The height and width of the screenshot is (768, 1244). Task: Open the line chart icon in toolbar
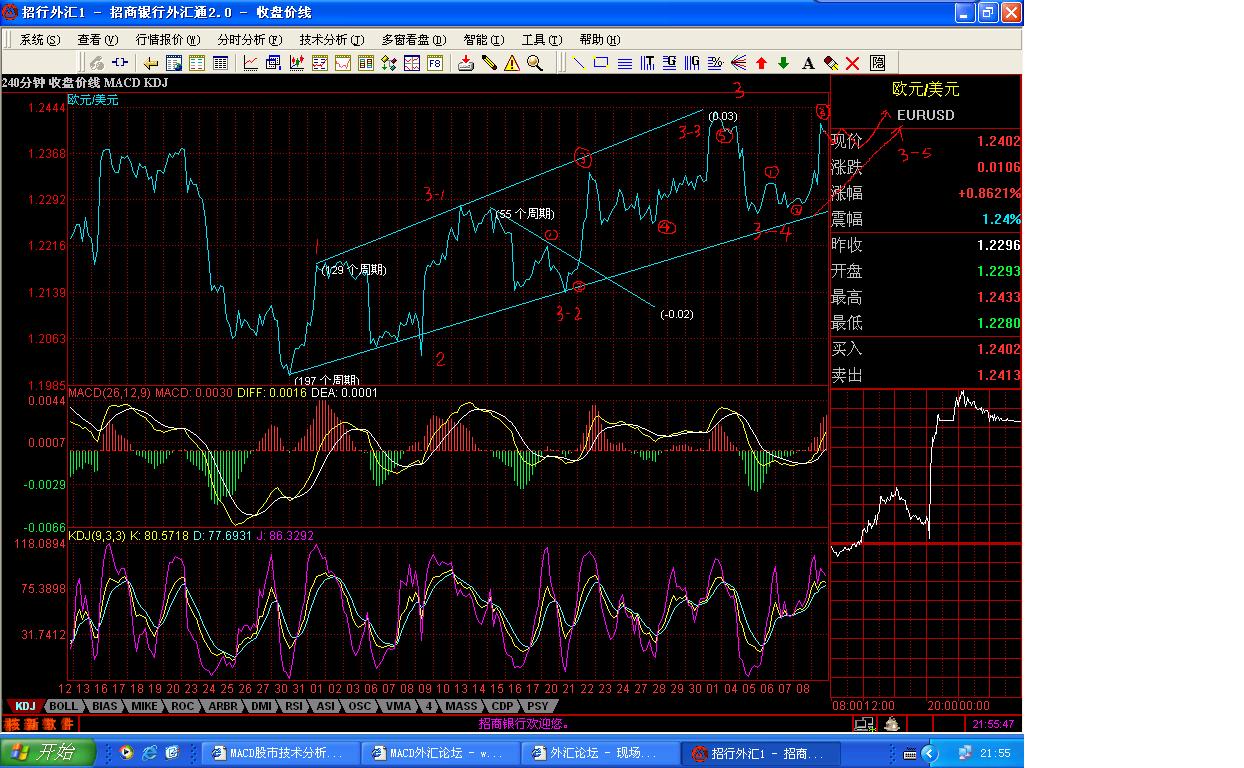[250, 63]
